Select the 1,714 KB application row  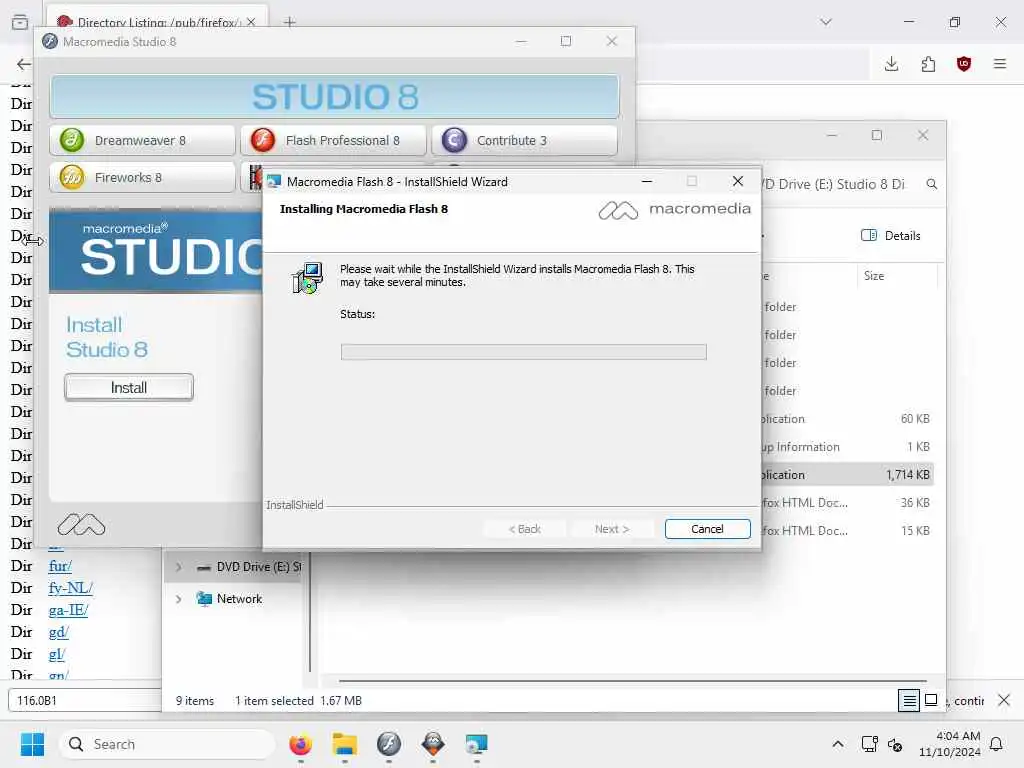click(847, 475)
